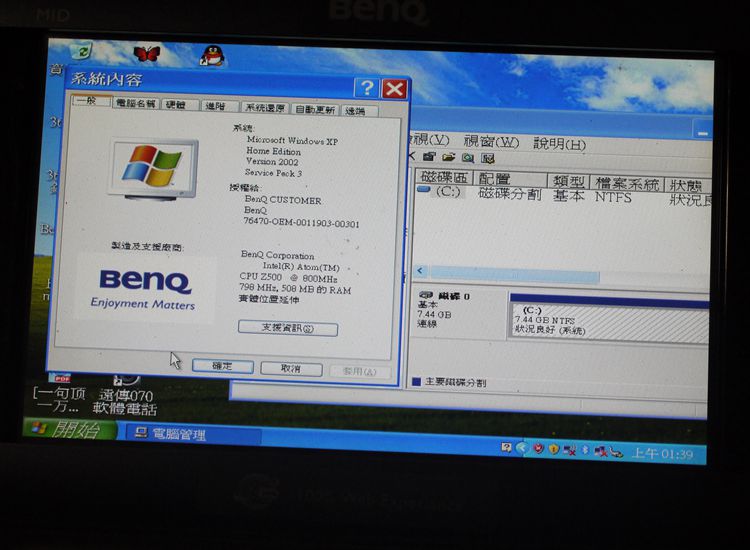Click the 開始 Start button
The image size is (750, 550).
click(70, 429)
